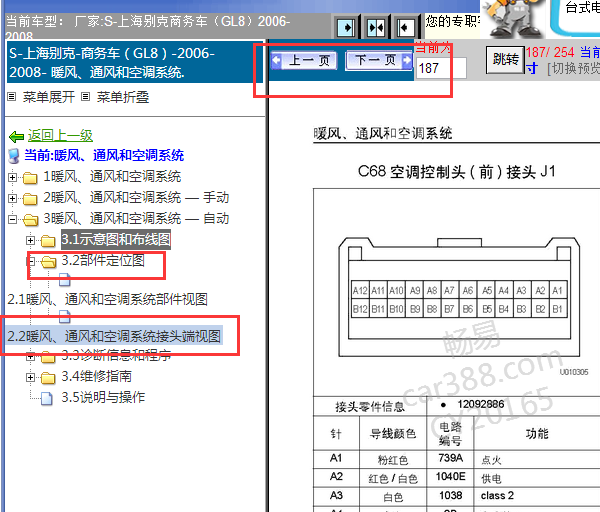Viewport: 600px width, 512px height.
Task: Open 3.2部件定位图 folder
Action: [103, 261]
